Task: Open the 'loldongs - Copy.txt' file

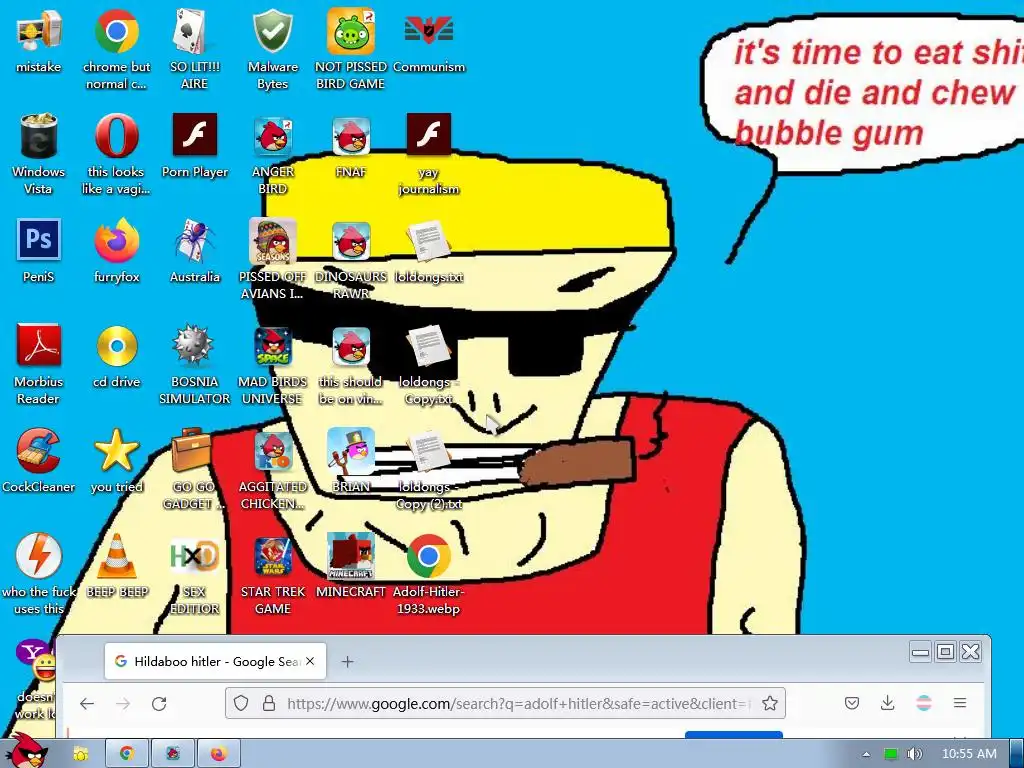Action: 428,345
